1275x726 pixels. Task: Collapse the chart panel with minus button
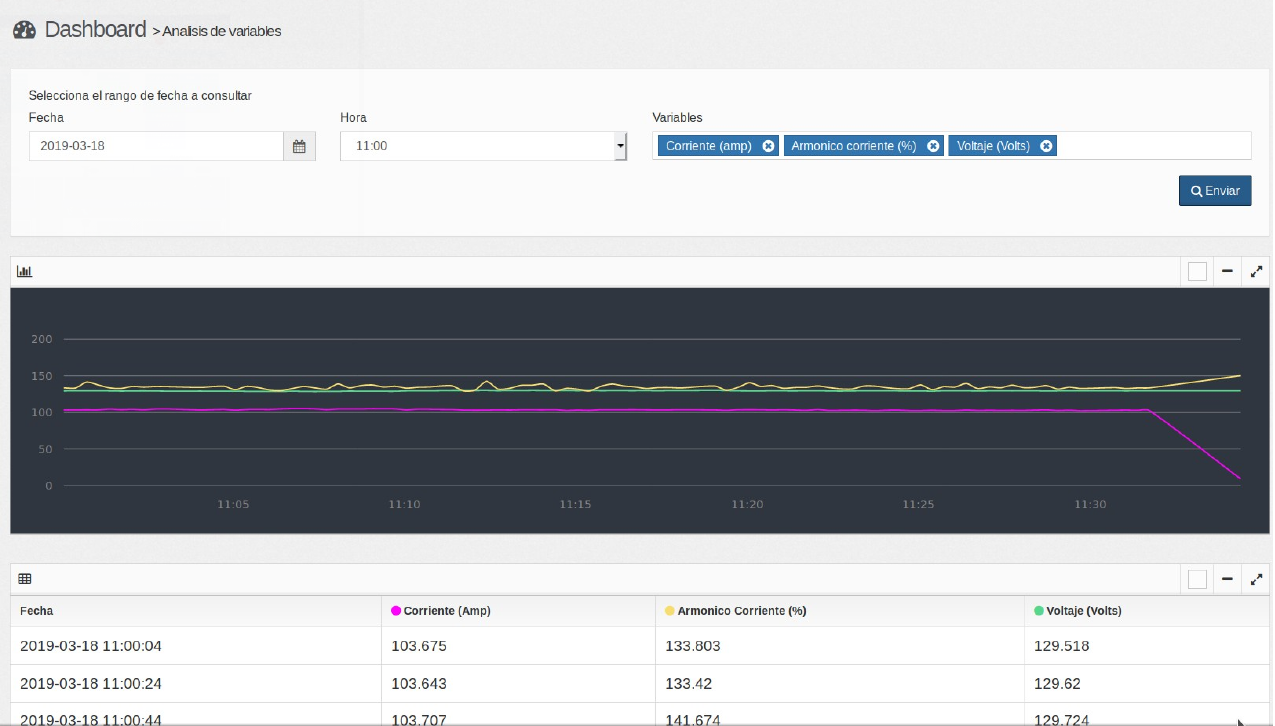pyautogui.click(x=1227, y=271)
